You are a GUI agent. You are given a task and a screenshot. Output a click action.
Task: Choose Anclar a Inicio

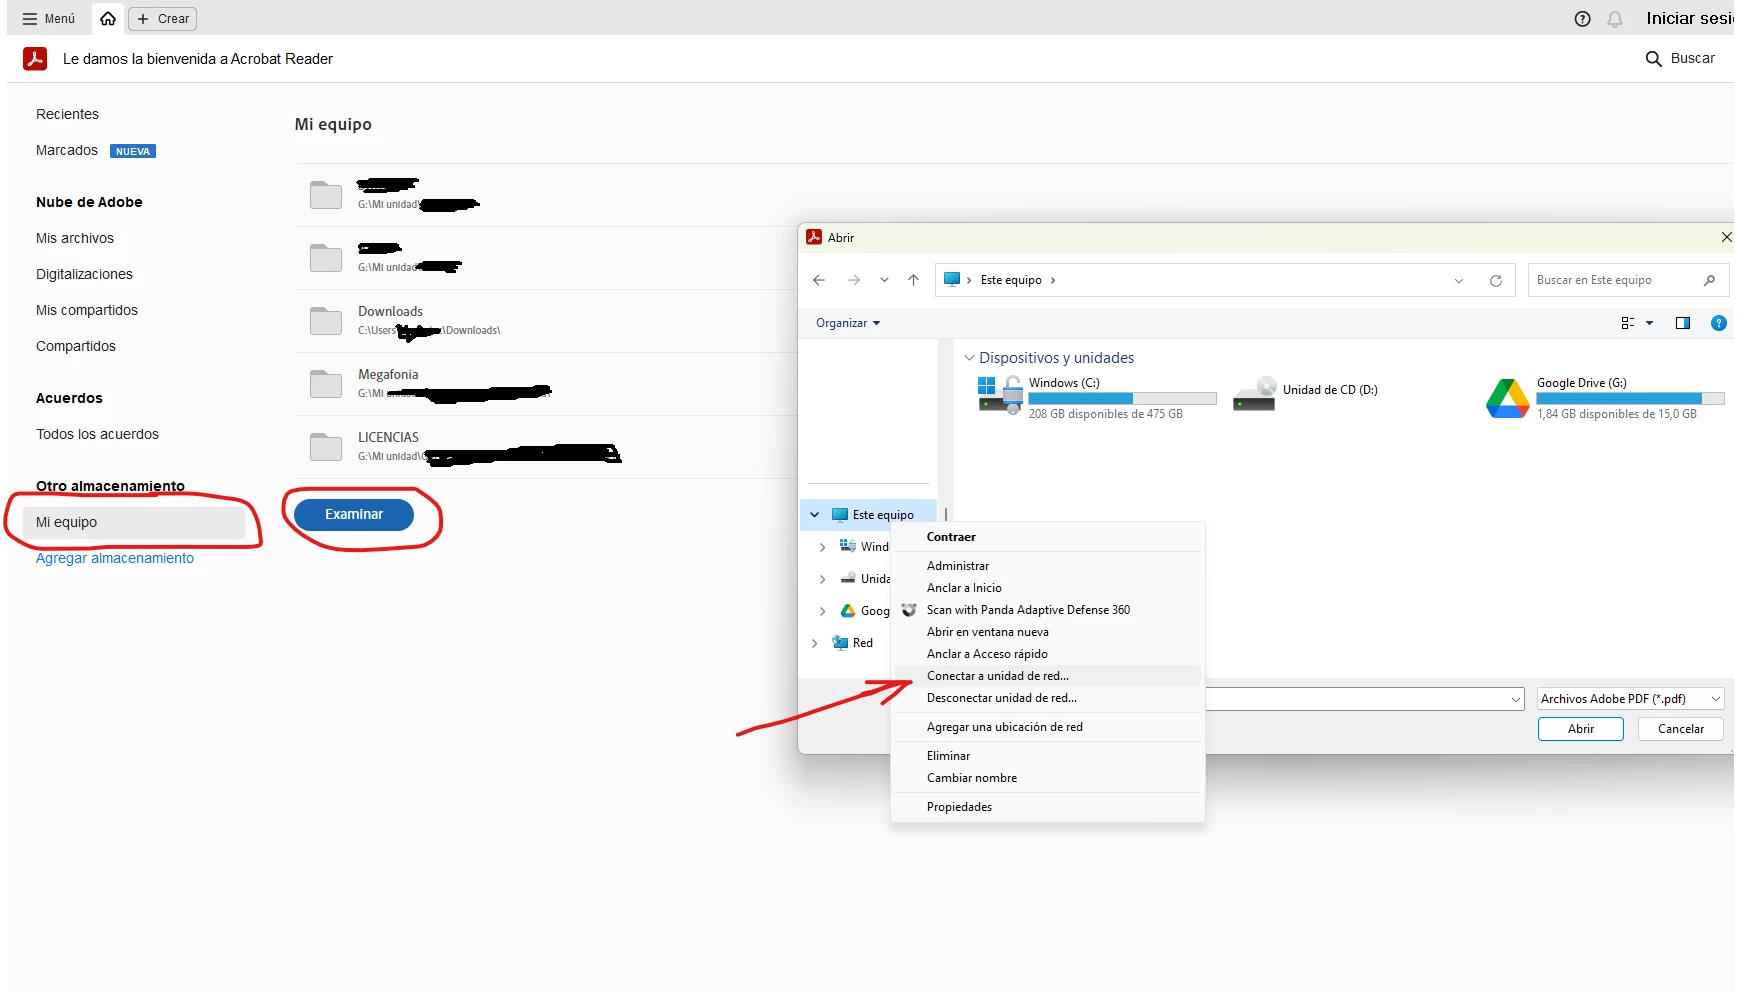(x=1047, y=588)
